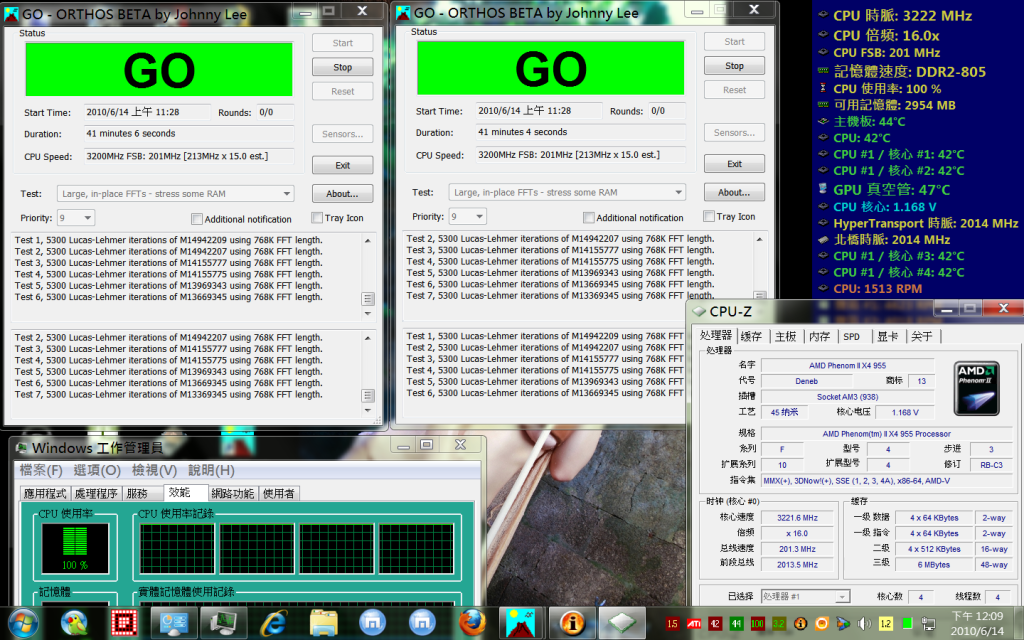The width and height of the screenshot is (1024, 640).
Task: Switch to 應用程式 tab in Task Manager
Action: [45, 494]
